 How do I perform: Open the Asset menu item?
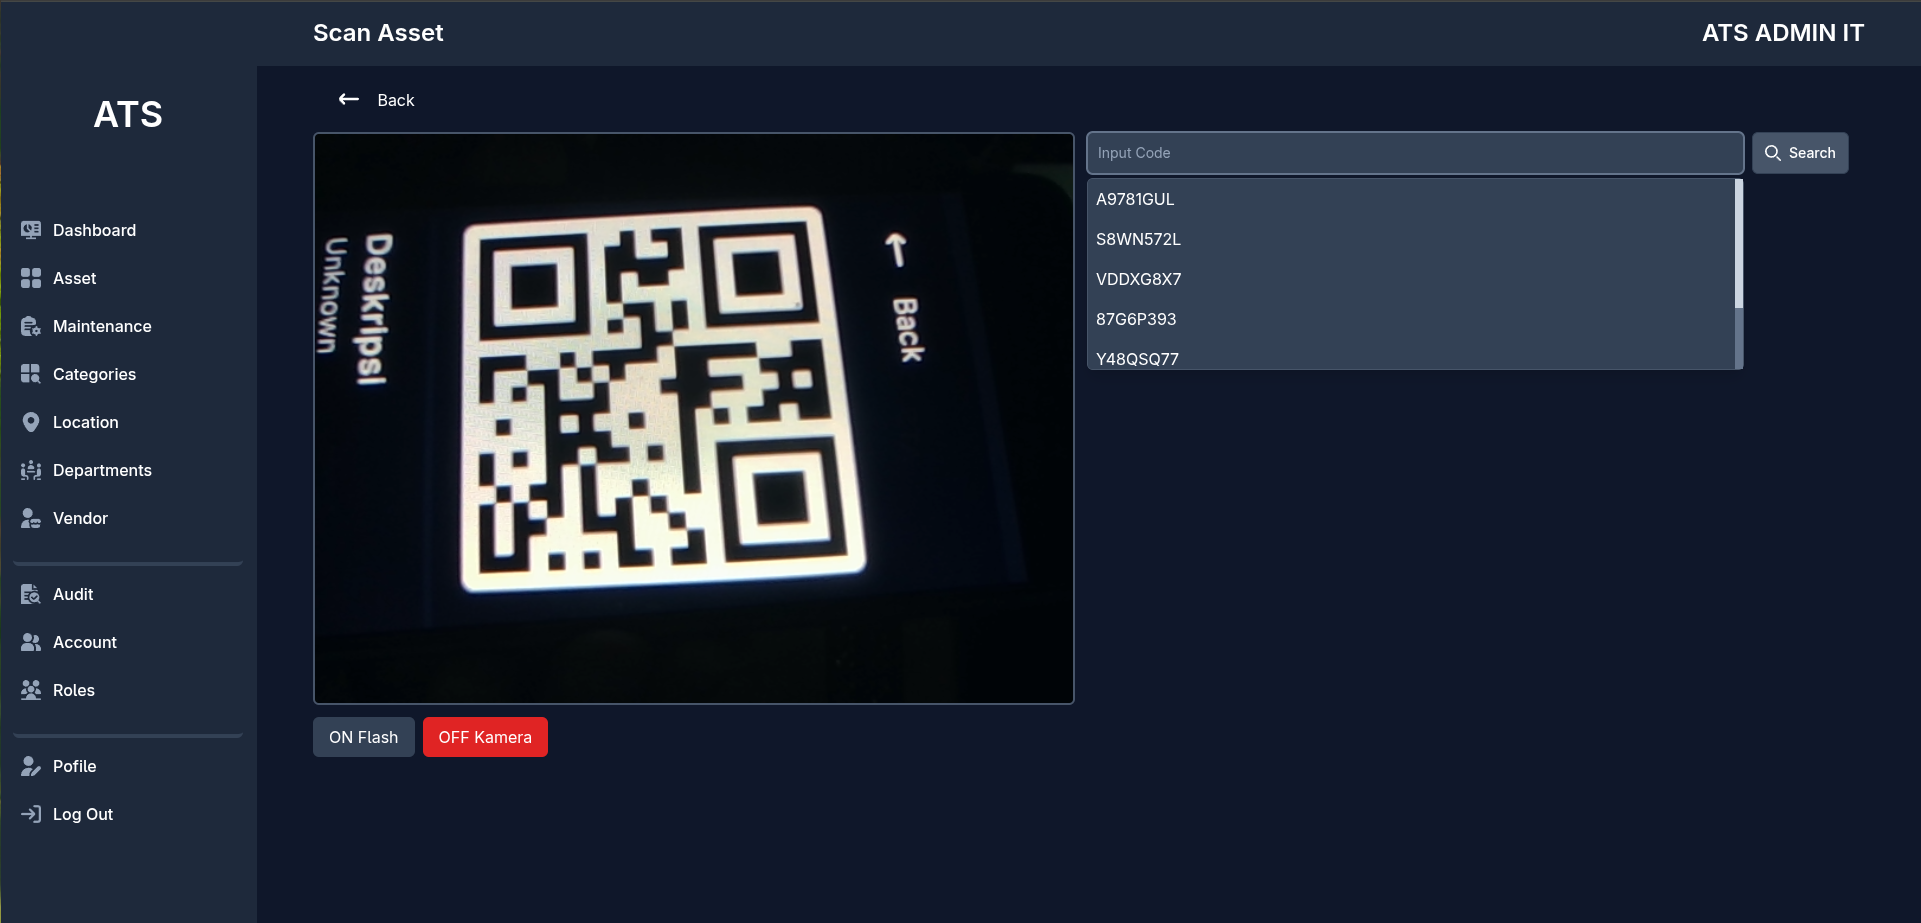pos(75,278)
